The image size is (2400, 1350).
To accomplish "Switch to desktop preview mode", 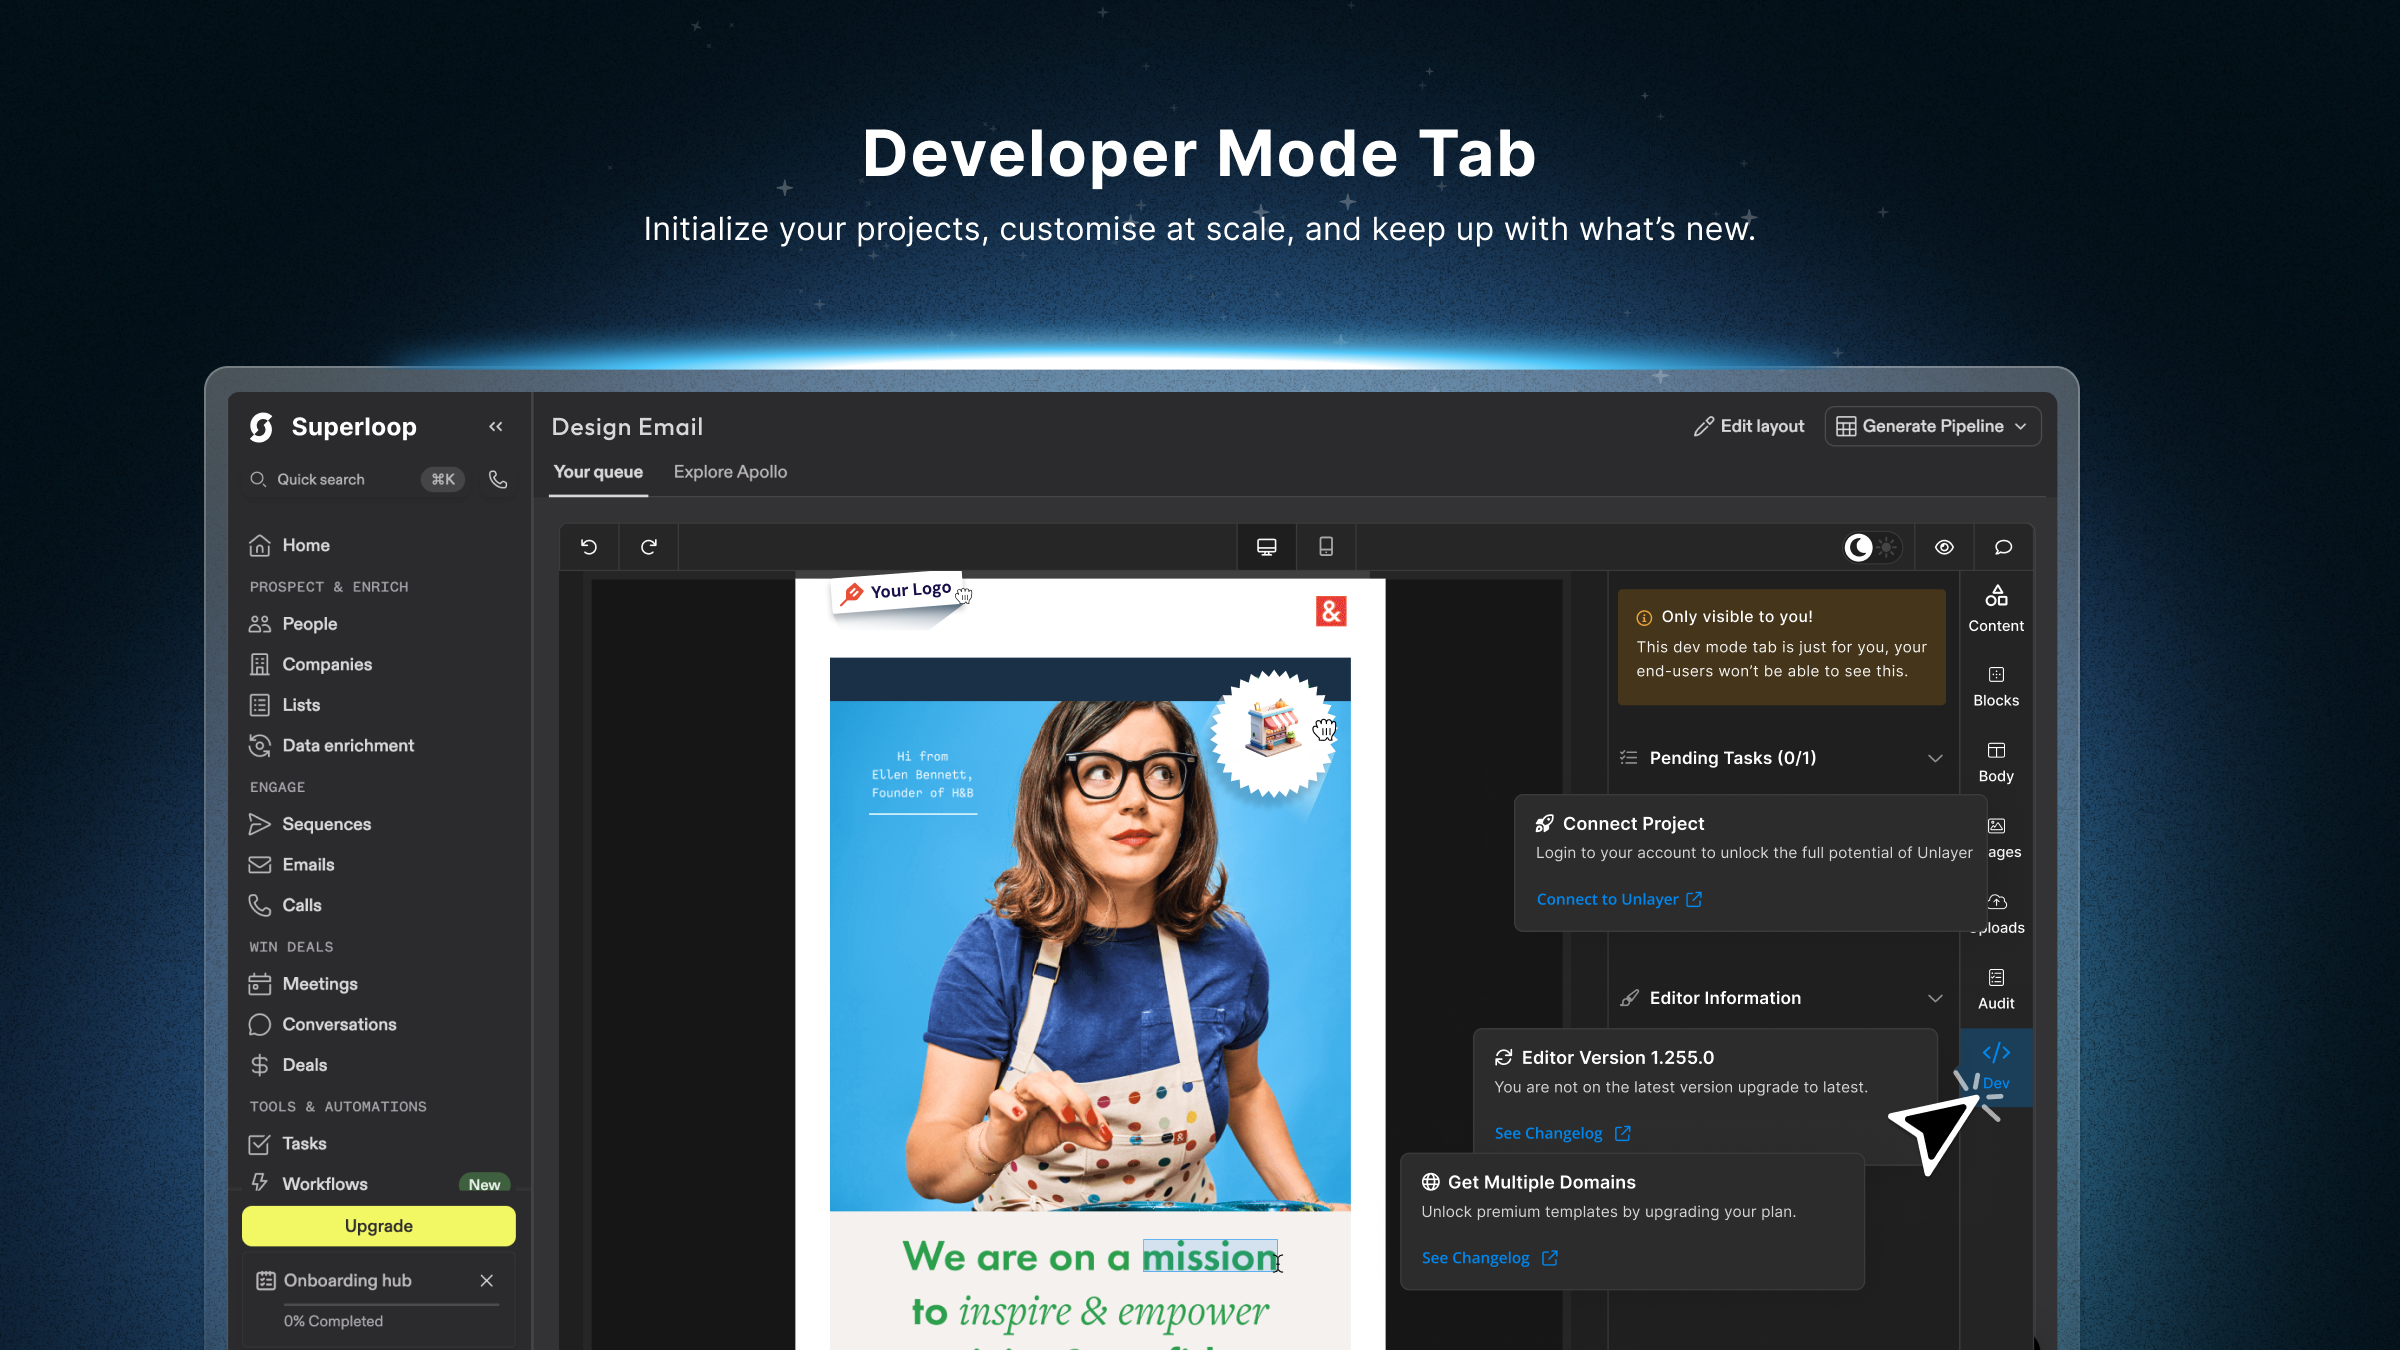I will click(x=1266, y=547).
